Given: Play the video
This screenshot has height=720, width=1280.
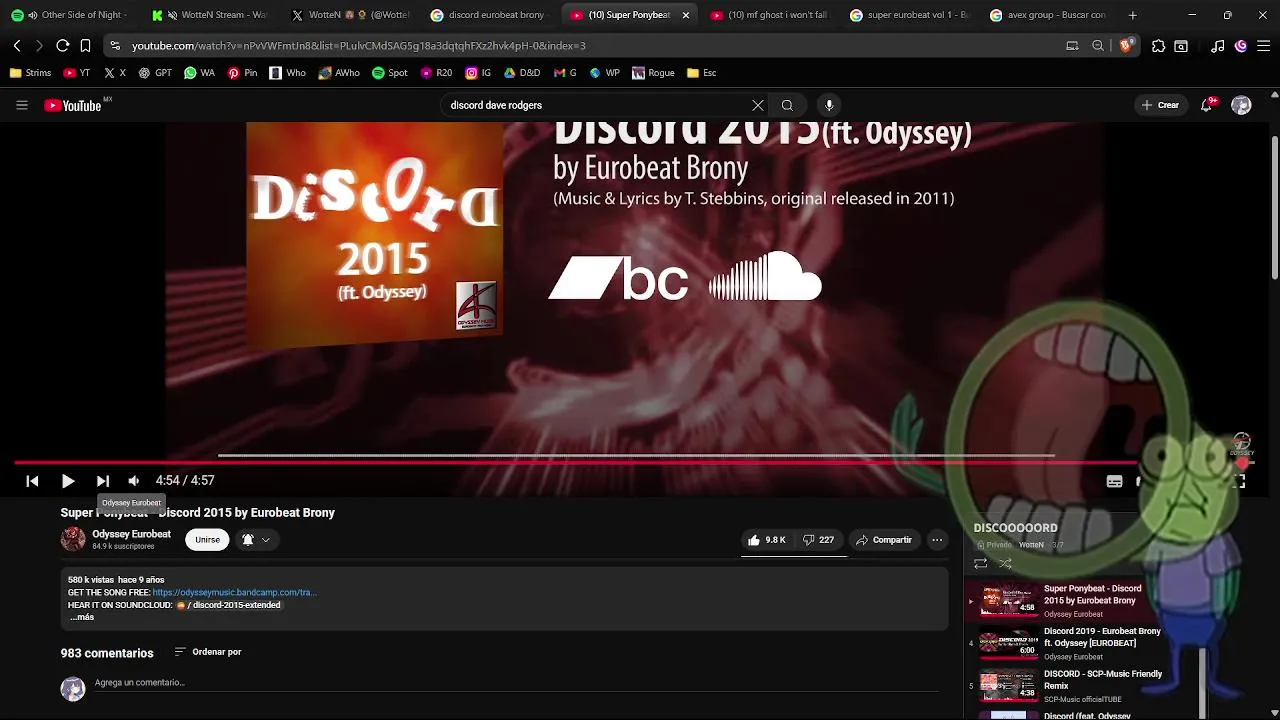Looking at the screenshot, I should click(67, 481).
